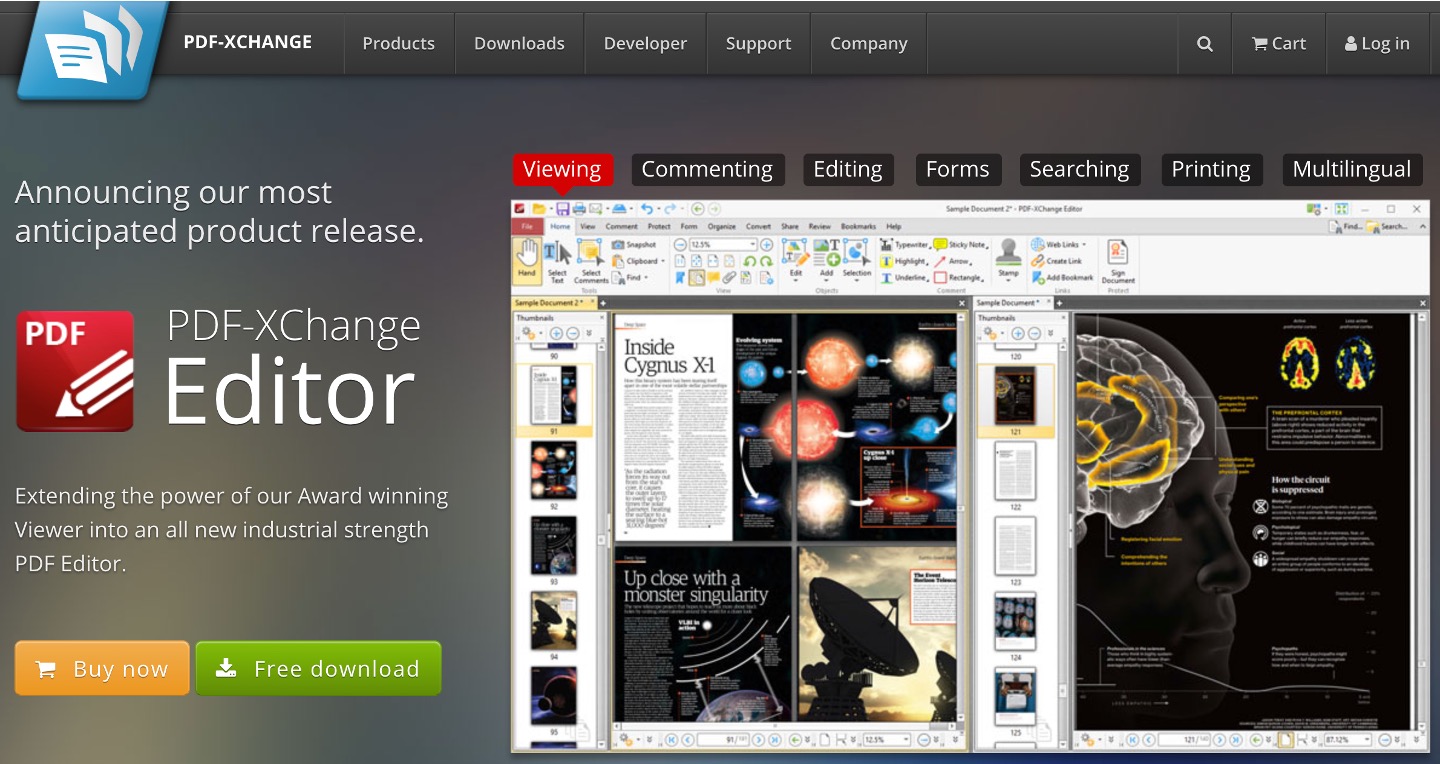Open the Multilingual feature tab
The width and height of the screenshot is (1440, 764).
(1352, 169)
